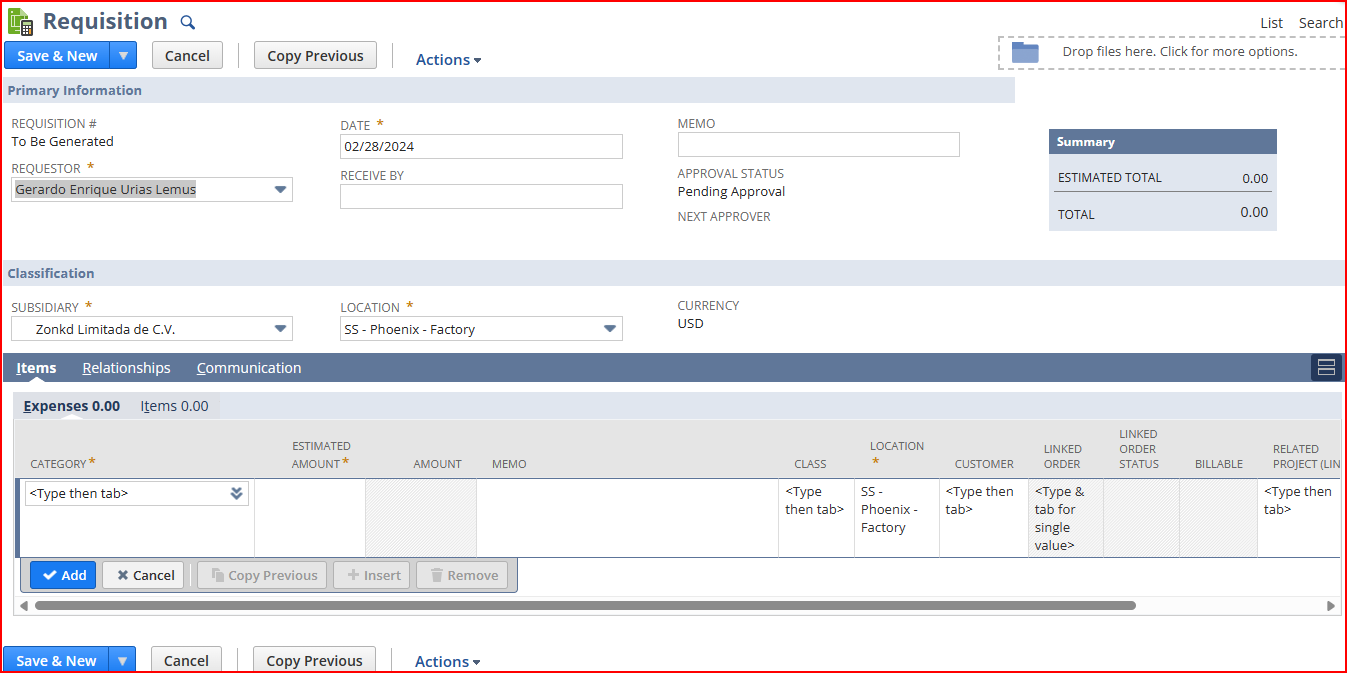Click bottom Cancel button
This screenshot has height=673, width=1347.
(x=186, y=660)
